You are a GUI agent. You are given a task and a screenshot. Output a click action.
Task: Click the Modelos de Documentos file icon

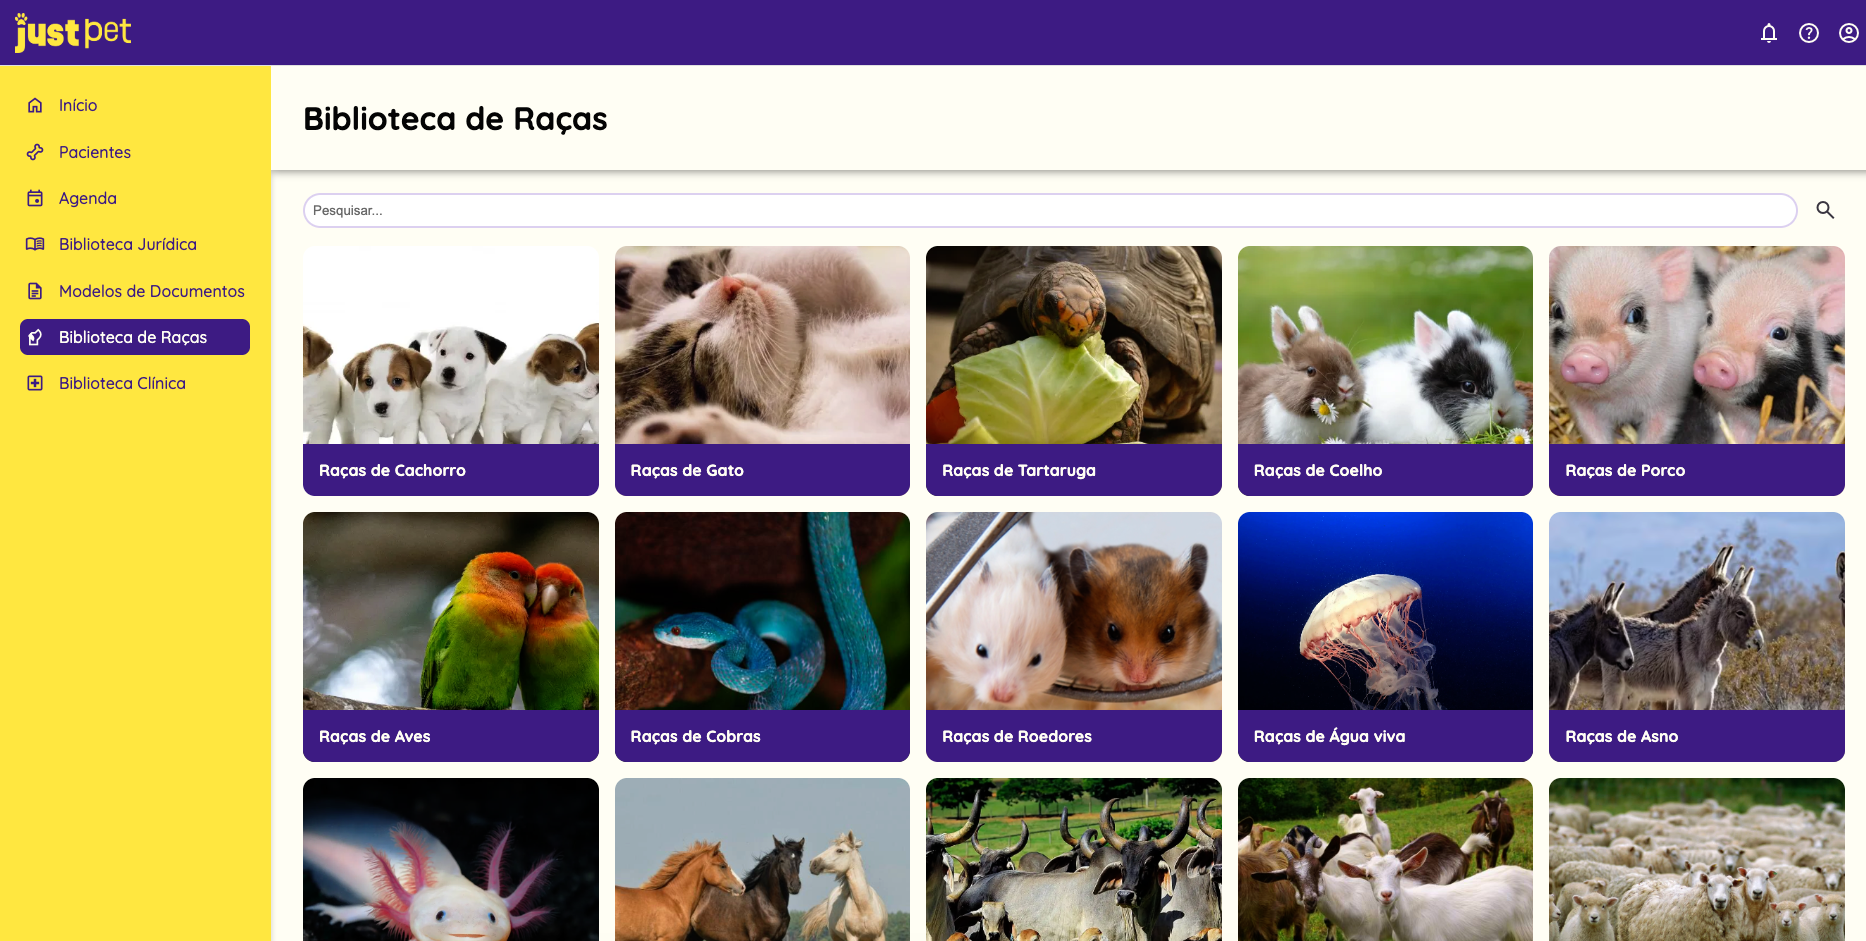pyautogui.click(x=35, y=291)
